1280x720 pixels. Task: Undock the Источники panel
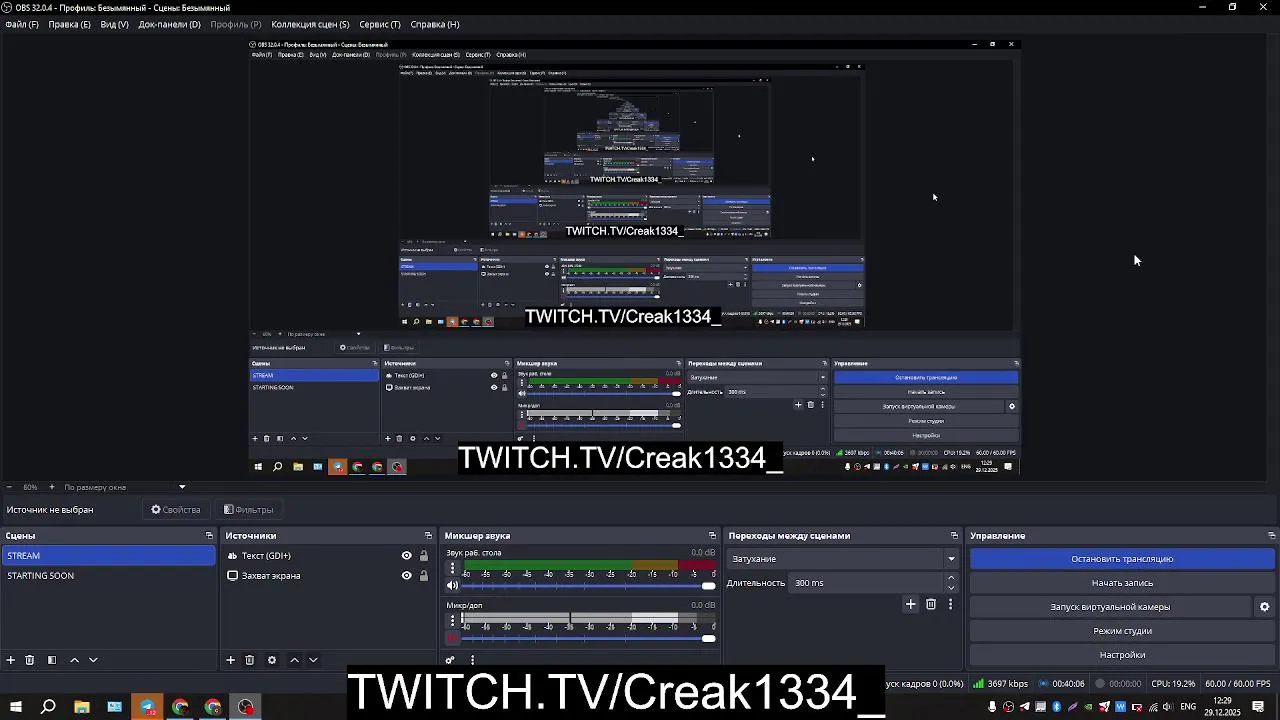pyautogui.click(x=428, y=536)
